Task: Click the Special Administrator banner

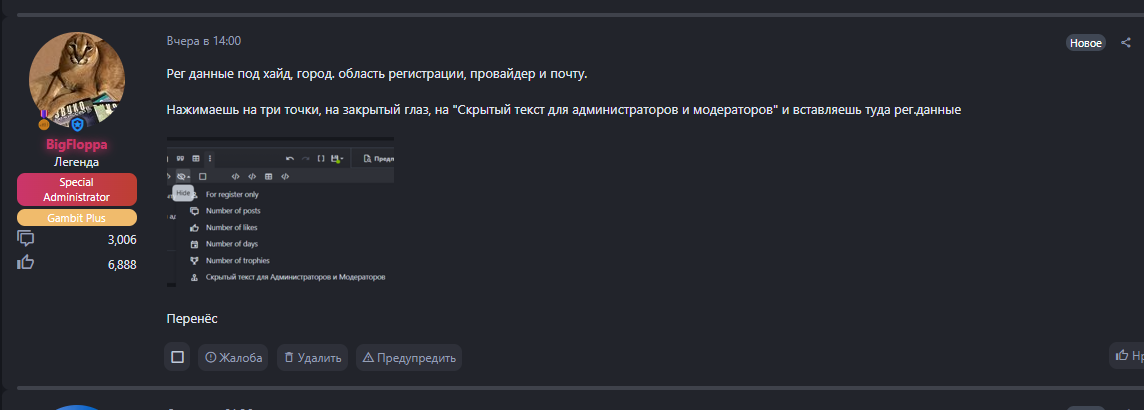Action: click(x=76, y=189)
